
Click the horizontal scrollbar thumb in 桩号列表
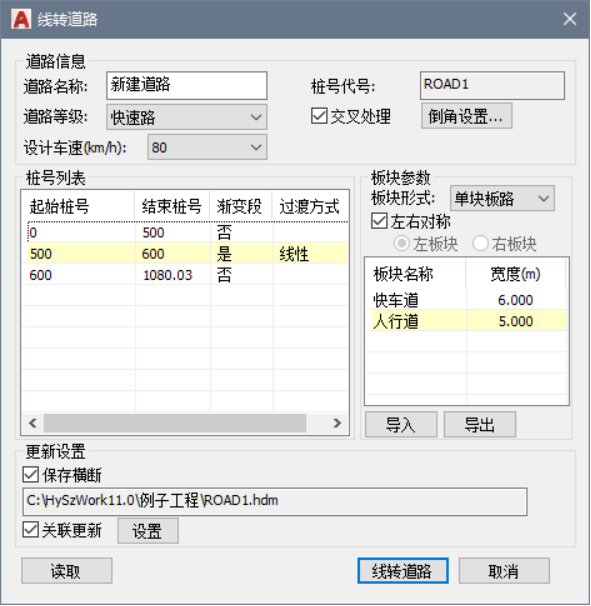click(175, 423)
